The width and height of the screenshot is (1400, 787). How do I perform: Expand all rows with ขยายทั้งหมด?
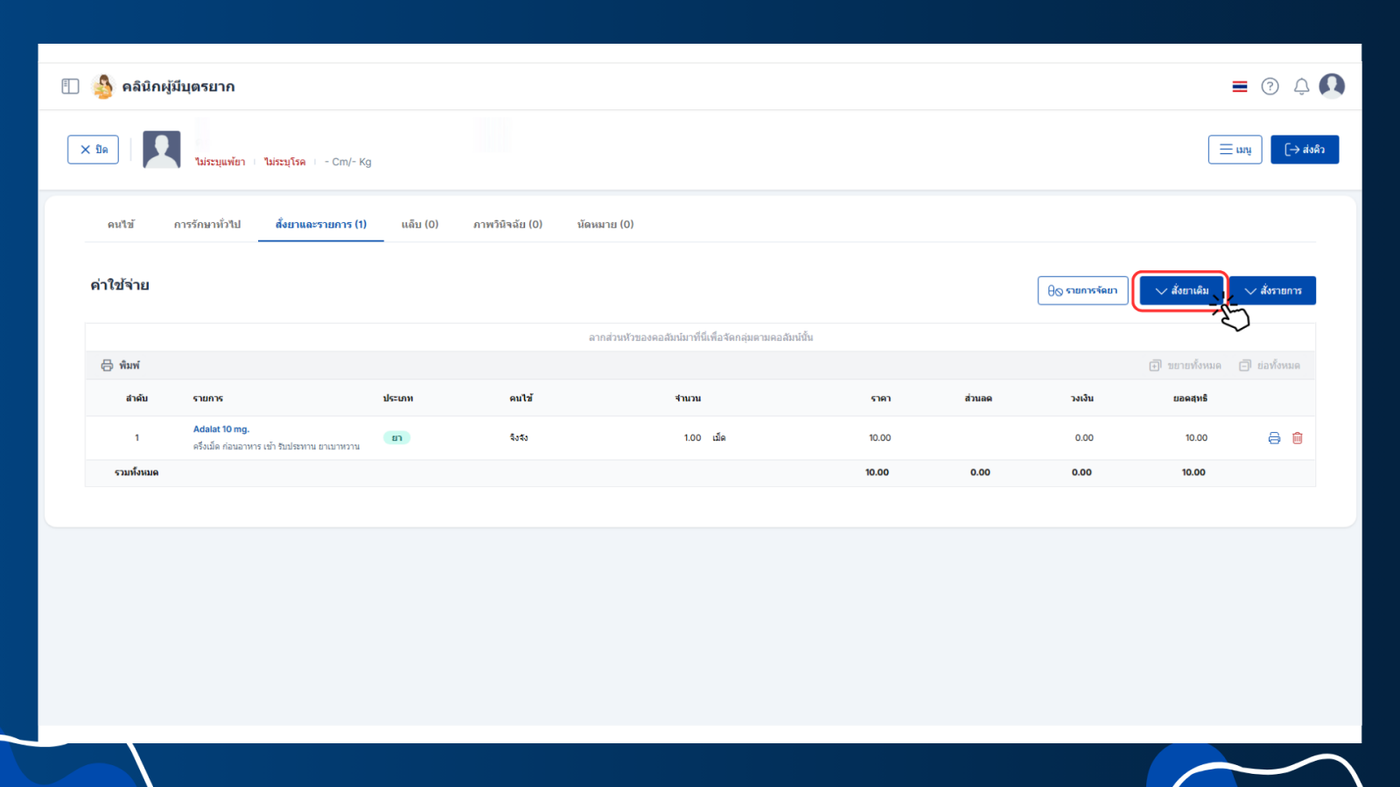click(1185, 366)
